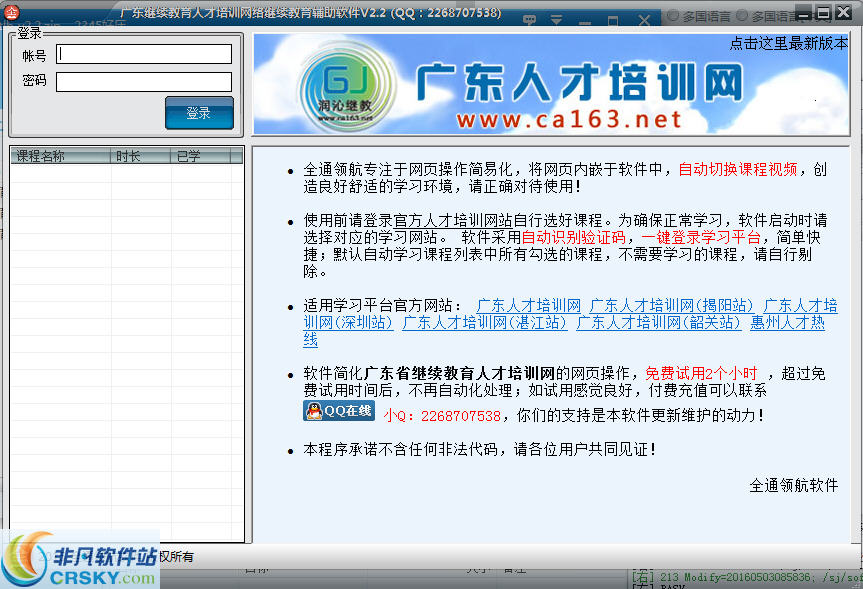This screenshot has height=589, width=863.
Task: Open www.ca163.net address in banner
Action: point(569,119)
